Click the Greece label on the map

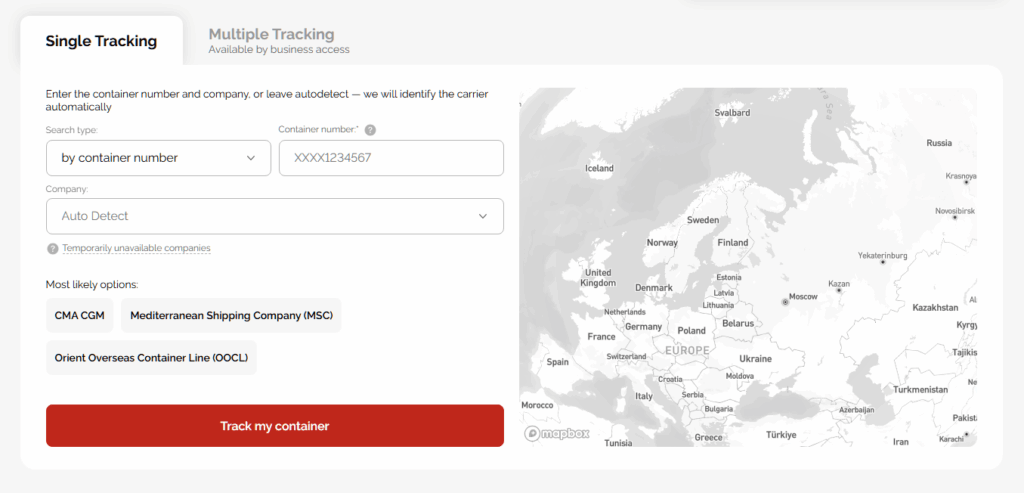709,437
